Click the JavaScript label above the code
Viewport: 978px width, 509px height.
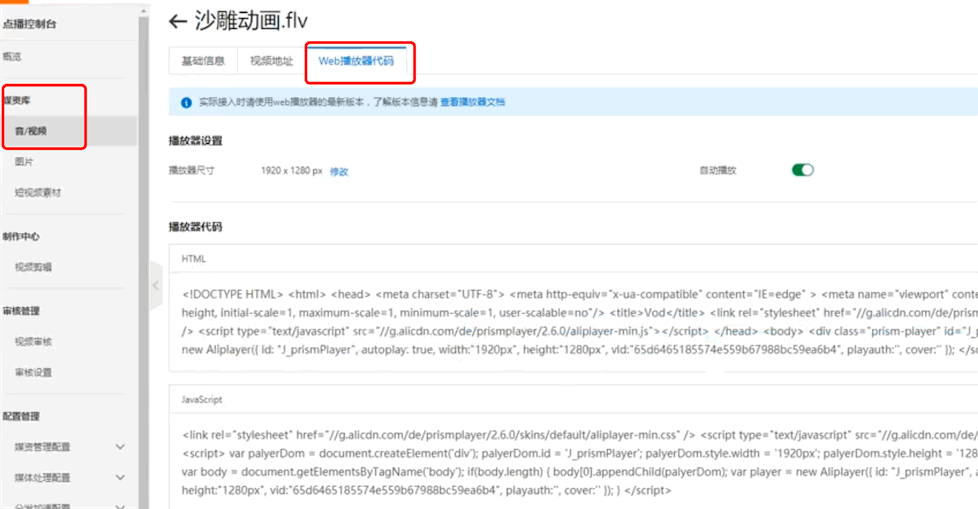[201, 399]
